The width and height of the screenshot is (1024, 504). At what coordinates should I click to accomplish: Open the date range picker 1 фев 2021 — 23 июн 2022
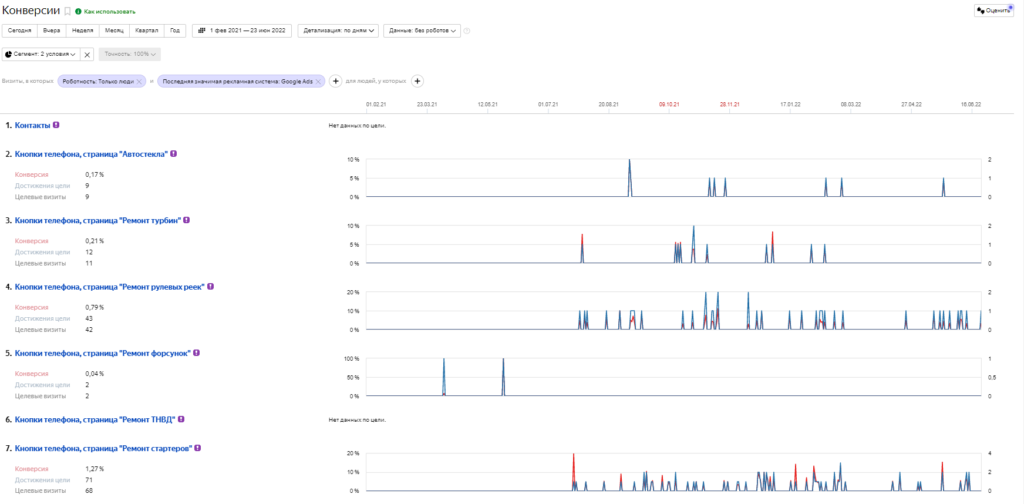[x=242, y=31]
